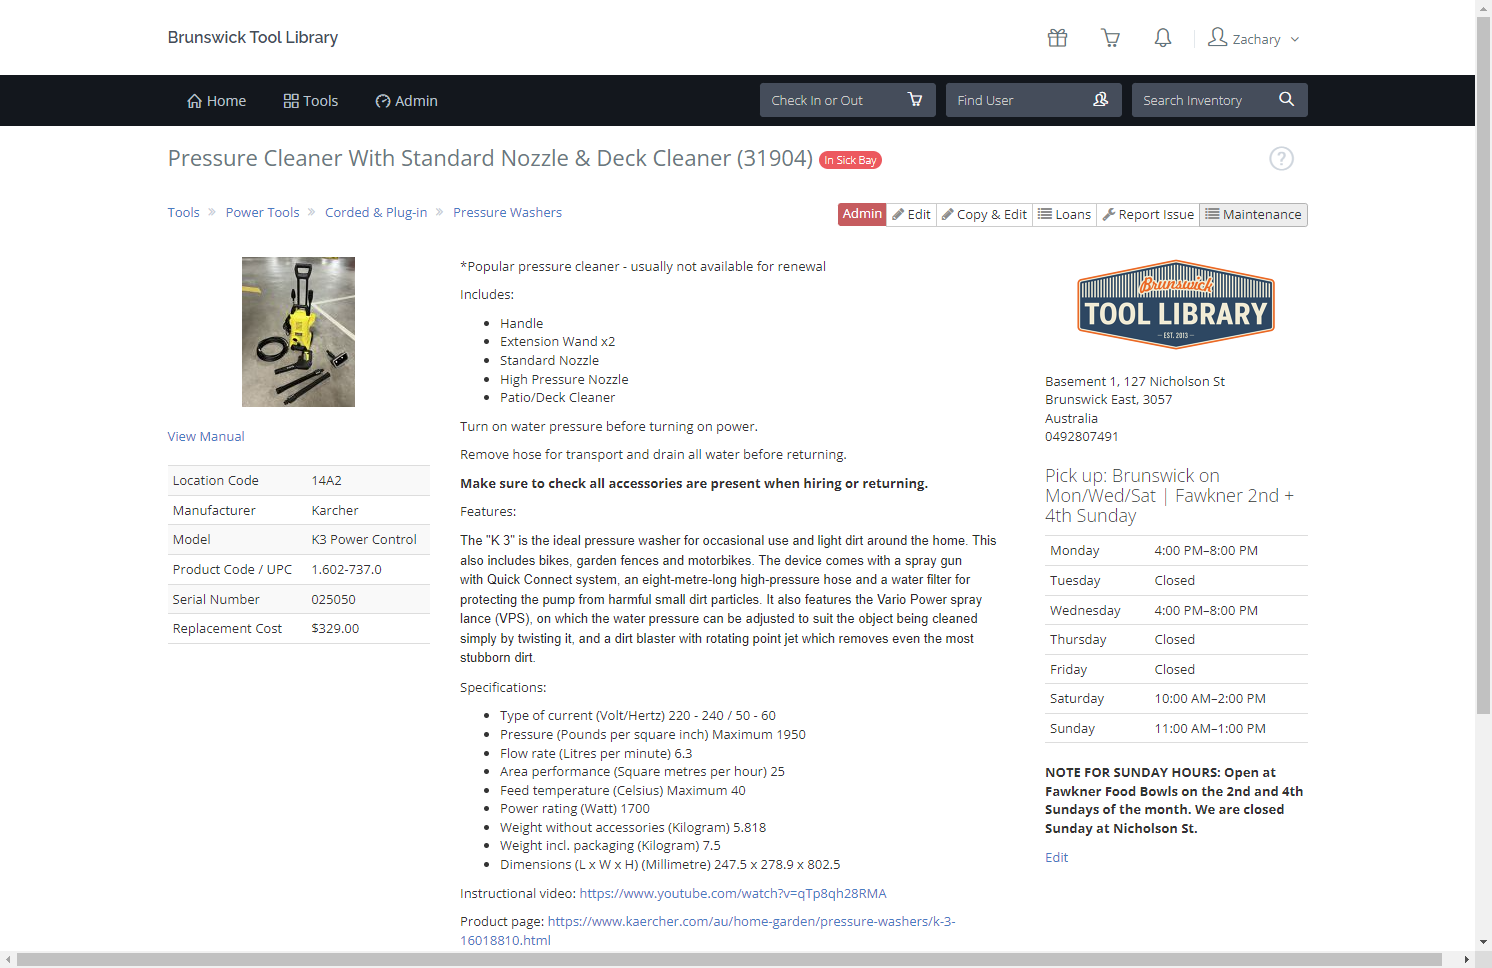1492x968 pixels.
Task: Open the YouTube instructional video link
Action: [733, 894]
